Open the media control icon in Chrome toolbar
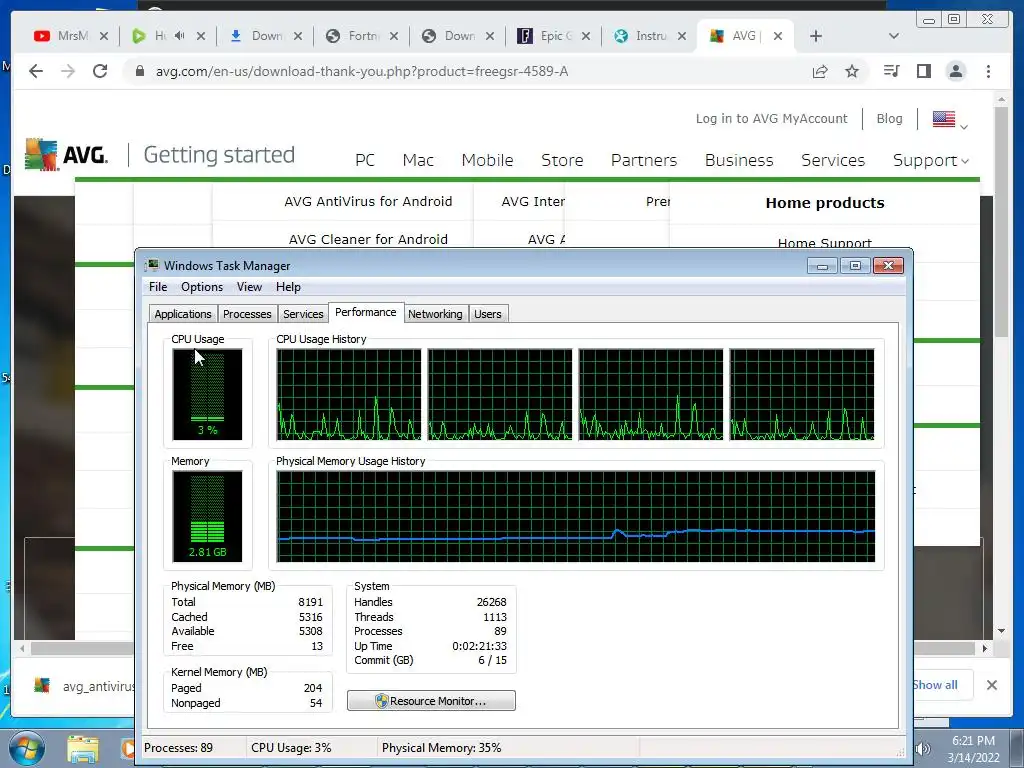This screenshot has width=1024, height=768. pos(891,71)
